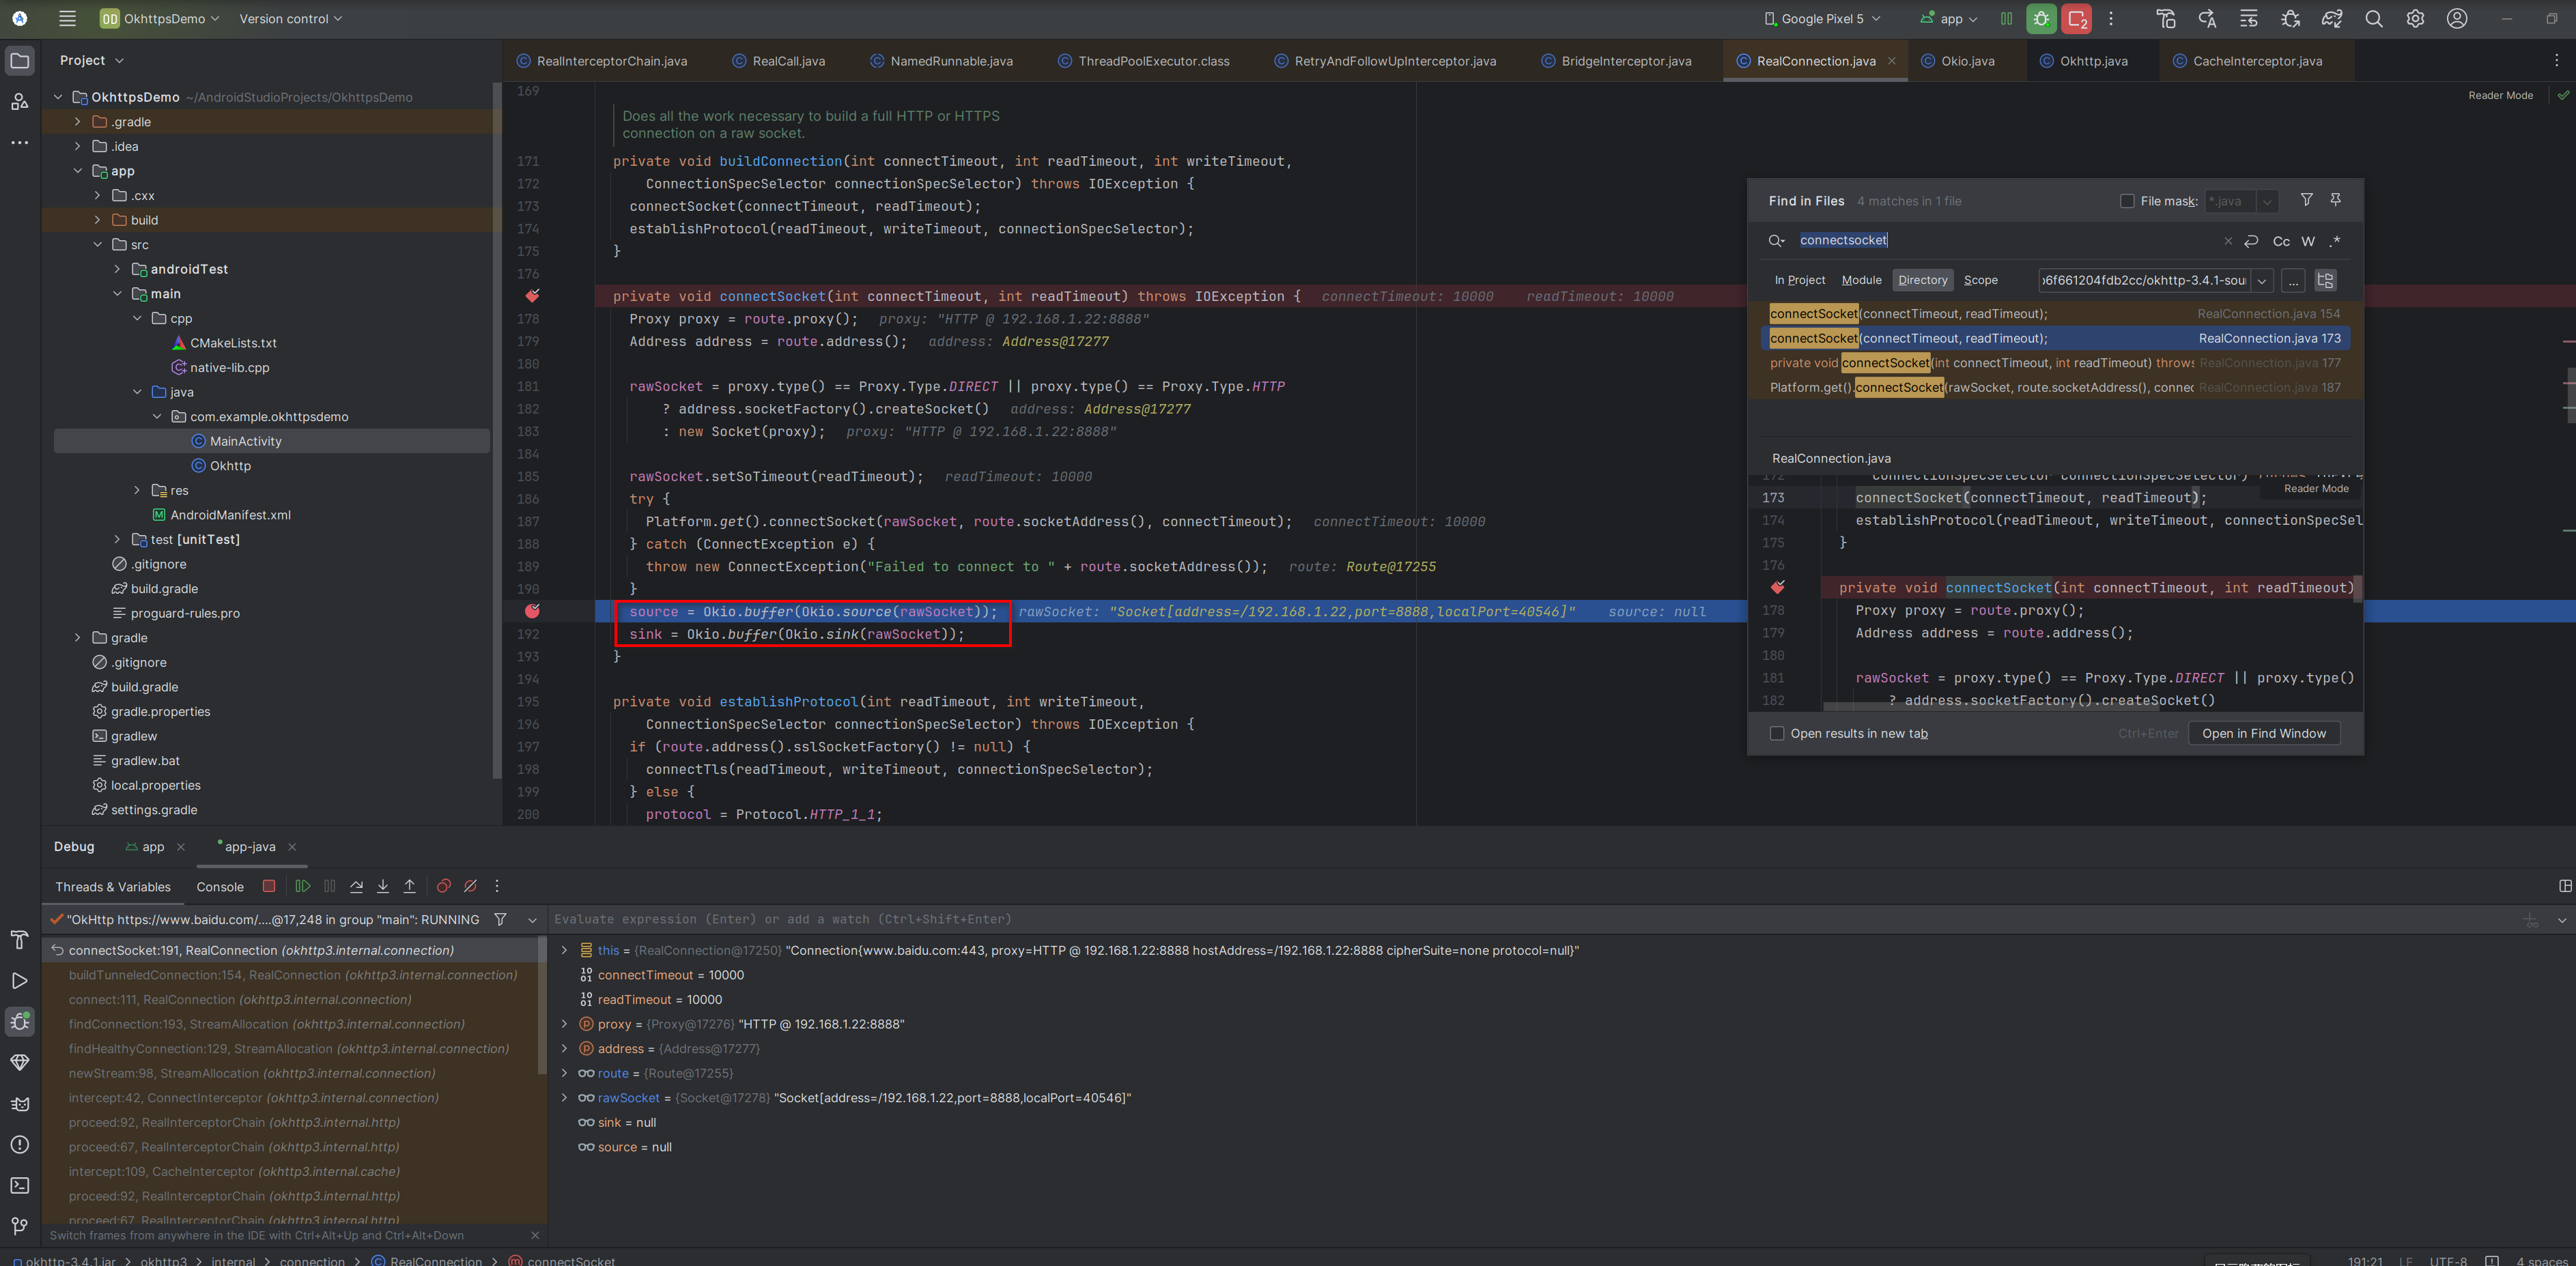Tick the File mask checkbox
Image resolution: width=2576 pixels, height=1266 pixels.
2127,201
